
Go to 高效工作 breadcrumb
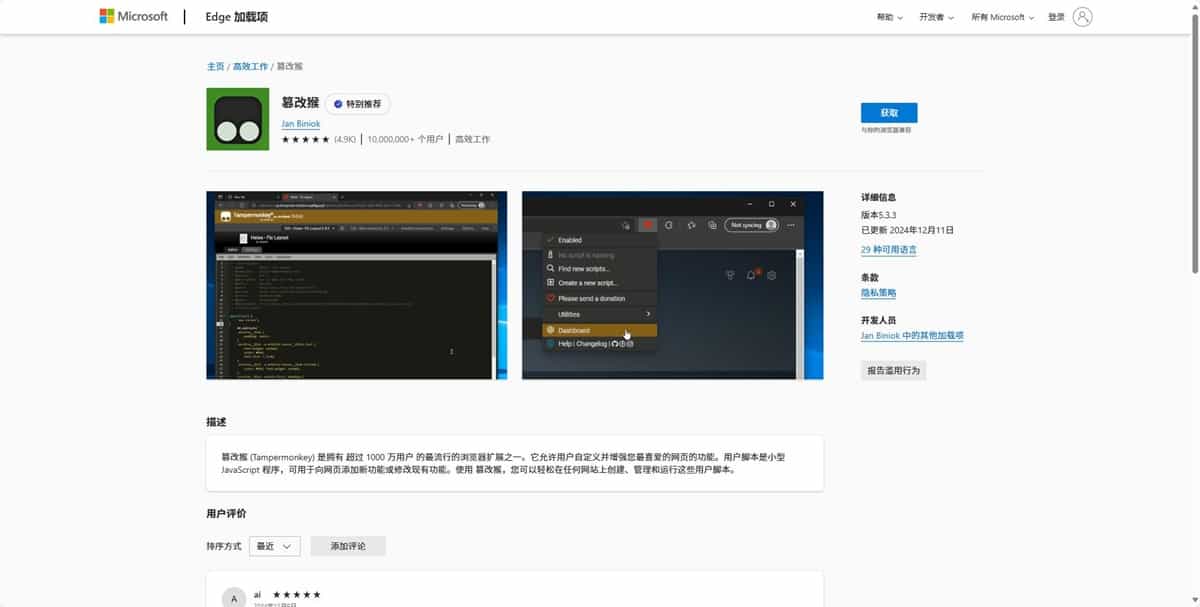pyautogui.click(x=250, y=66)
